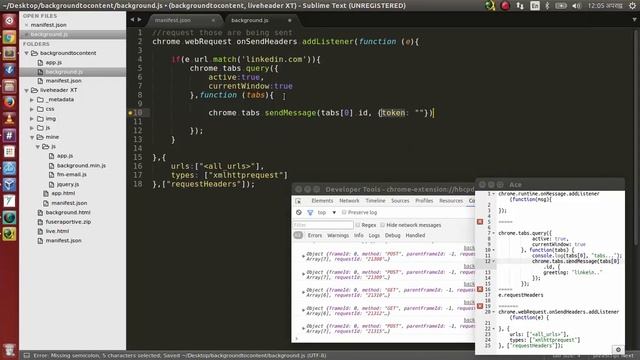Click the bookmark dot on line 10 gutter

click(130, 113)
